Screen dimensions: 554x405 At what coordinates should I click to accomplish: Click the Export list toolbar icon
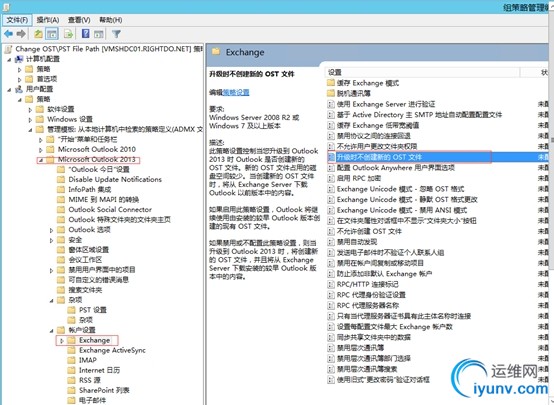(x=68, y=34)
